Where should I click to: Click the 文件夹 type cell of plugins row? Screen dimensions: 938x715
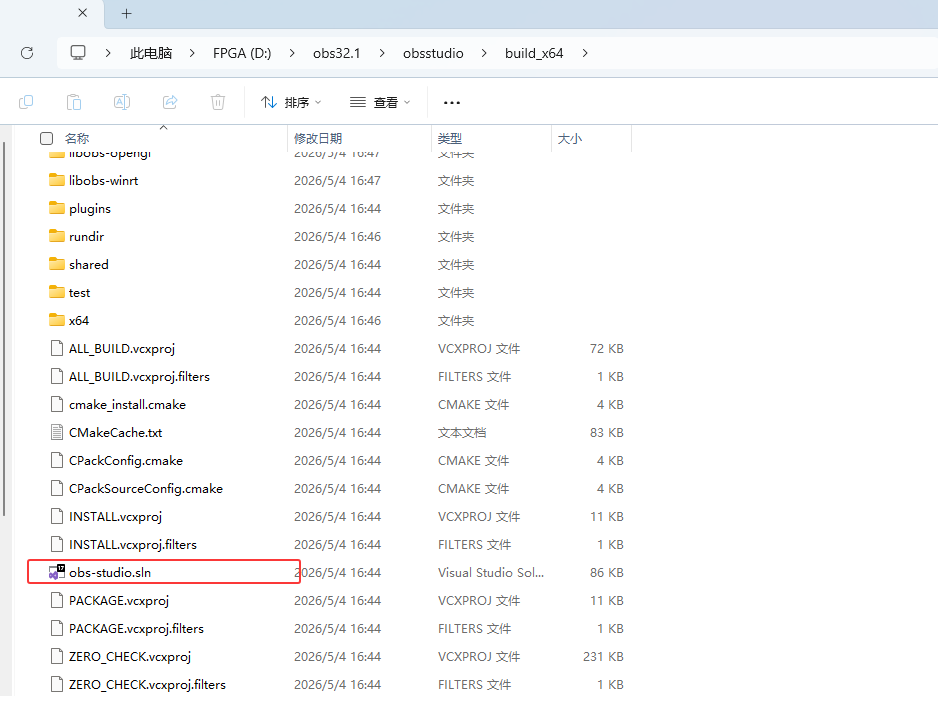[x=456, y=208]
